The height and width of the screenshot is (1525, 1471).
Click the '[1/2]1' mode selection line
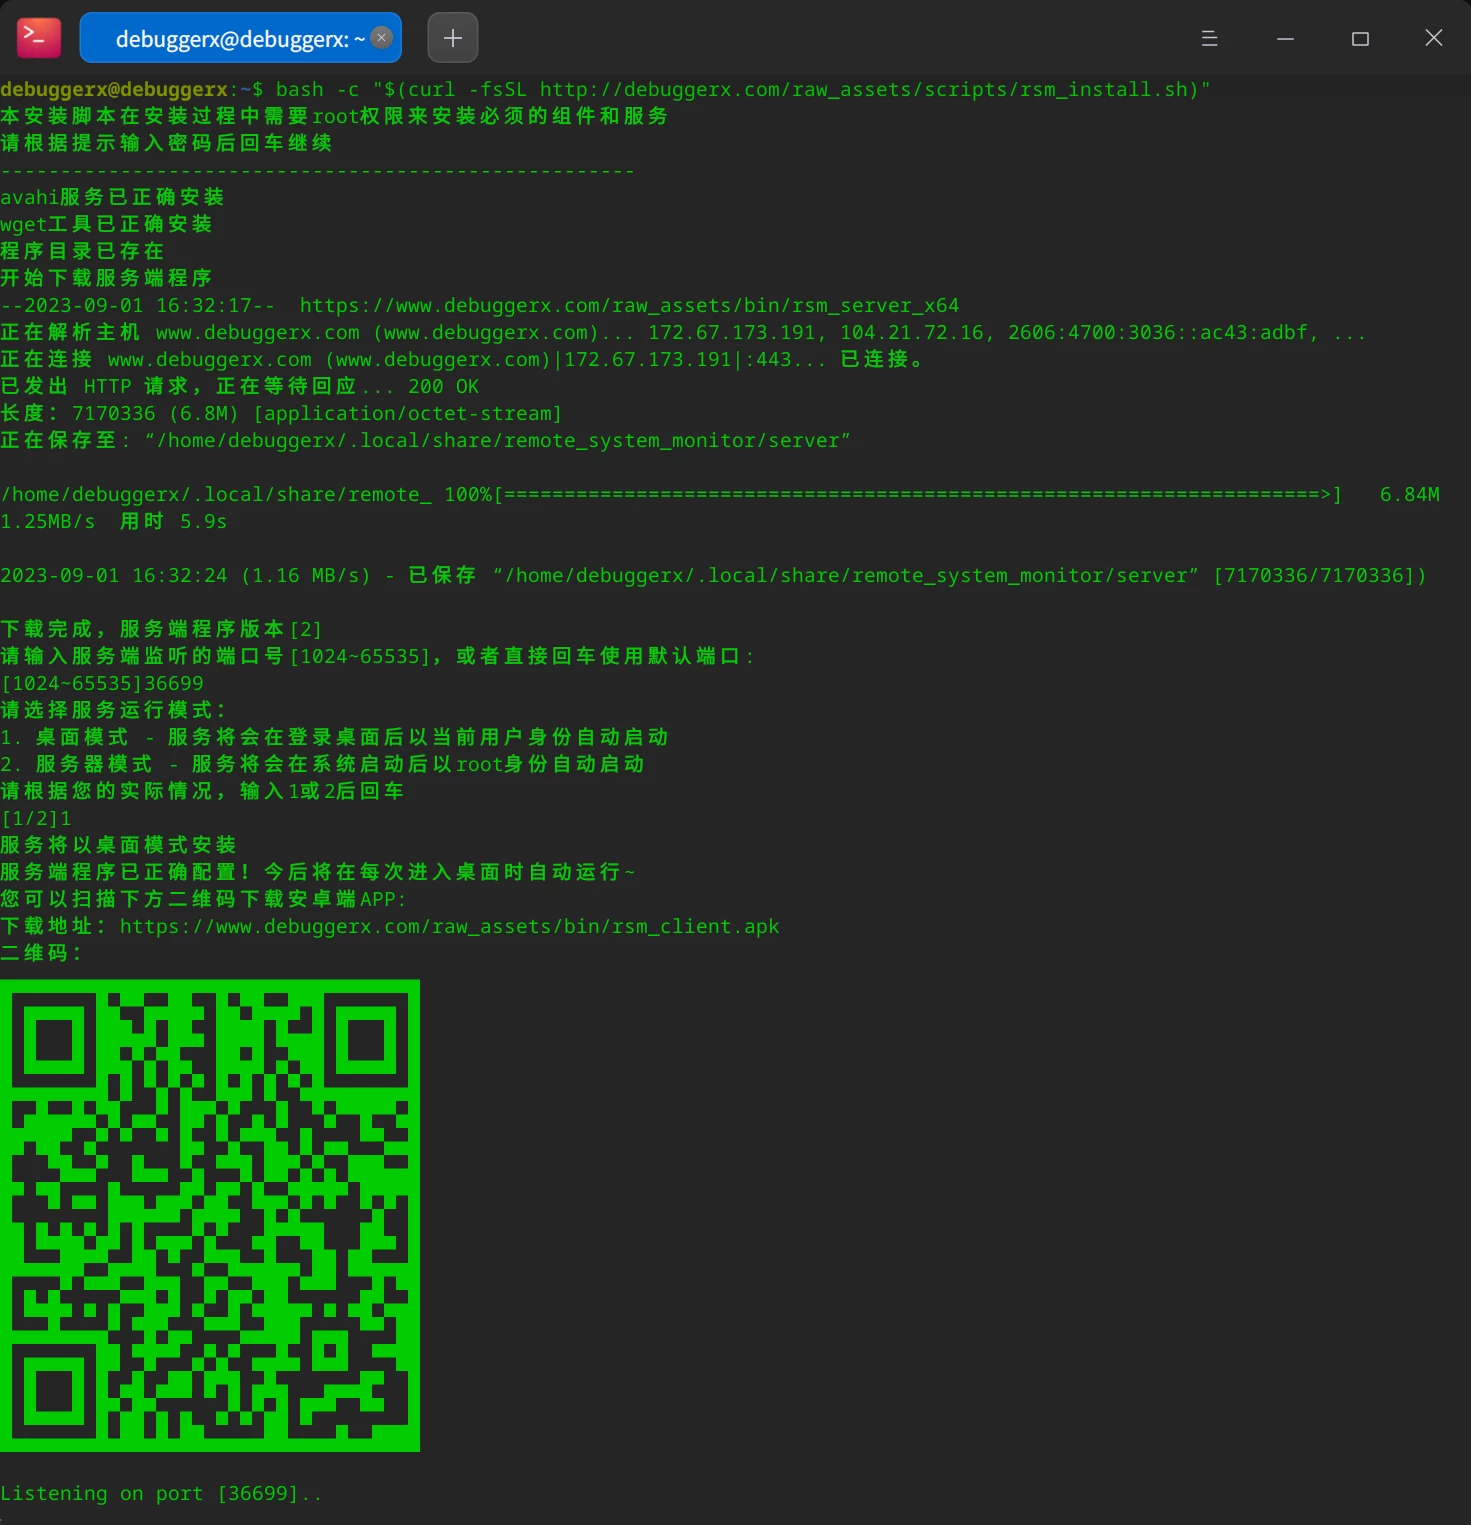(x=36, y=819)
